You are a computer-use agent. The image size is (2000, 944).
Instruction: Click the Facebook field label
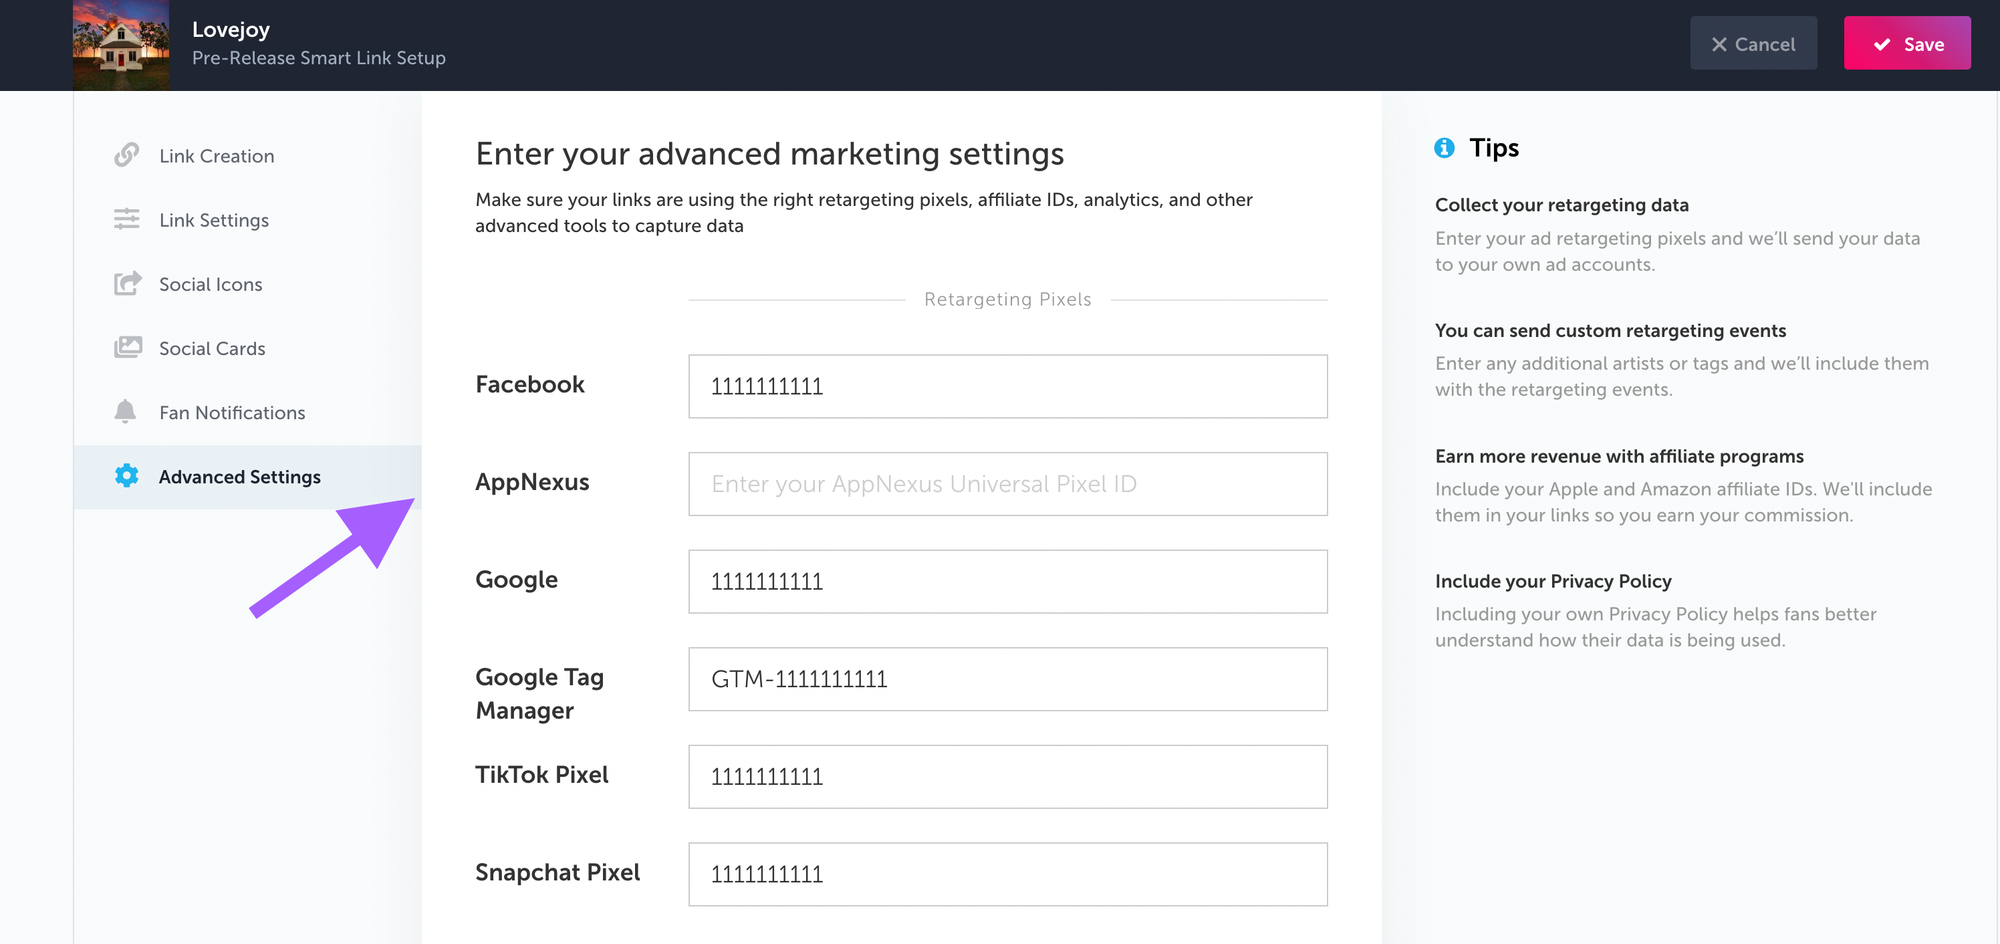[530, 384]
